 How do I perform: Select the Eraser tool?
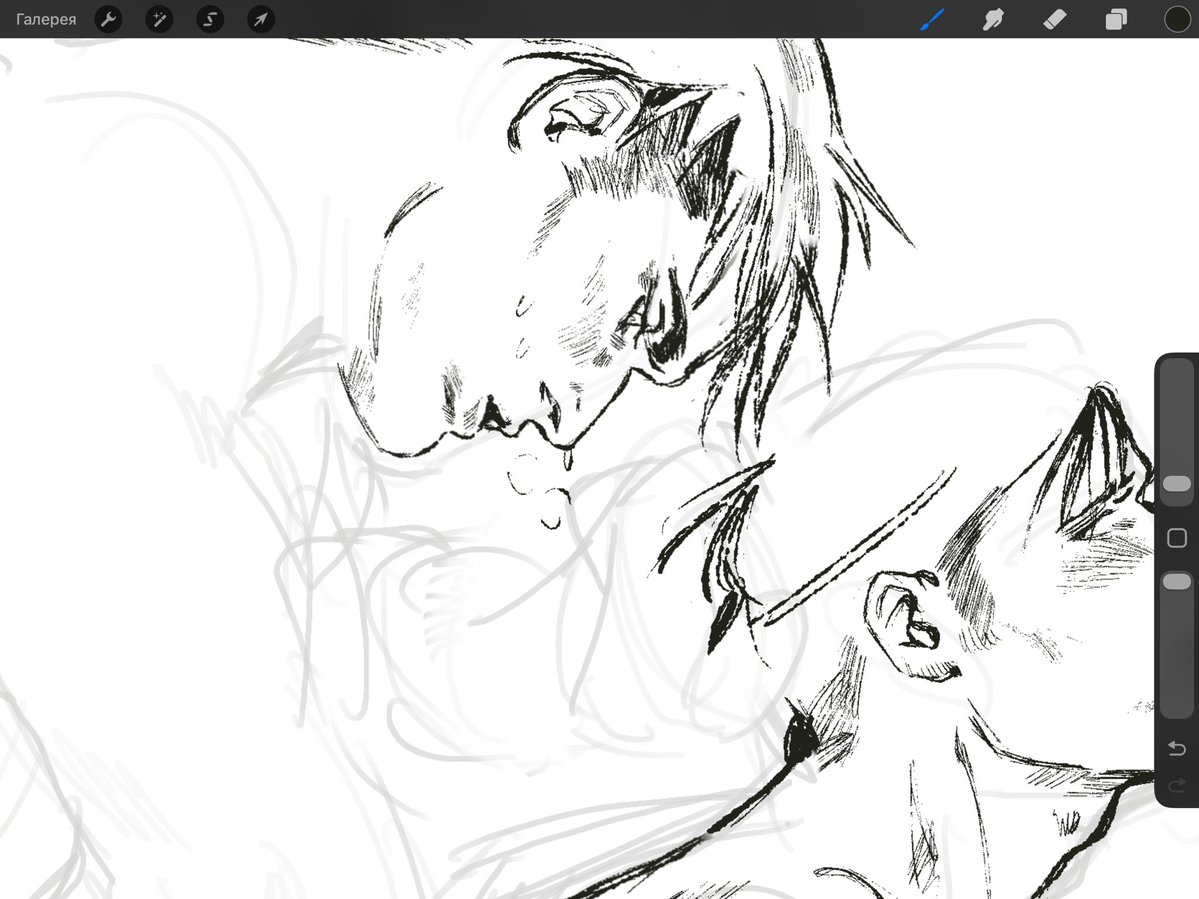click(x=1054, y=19)
